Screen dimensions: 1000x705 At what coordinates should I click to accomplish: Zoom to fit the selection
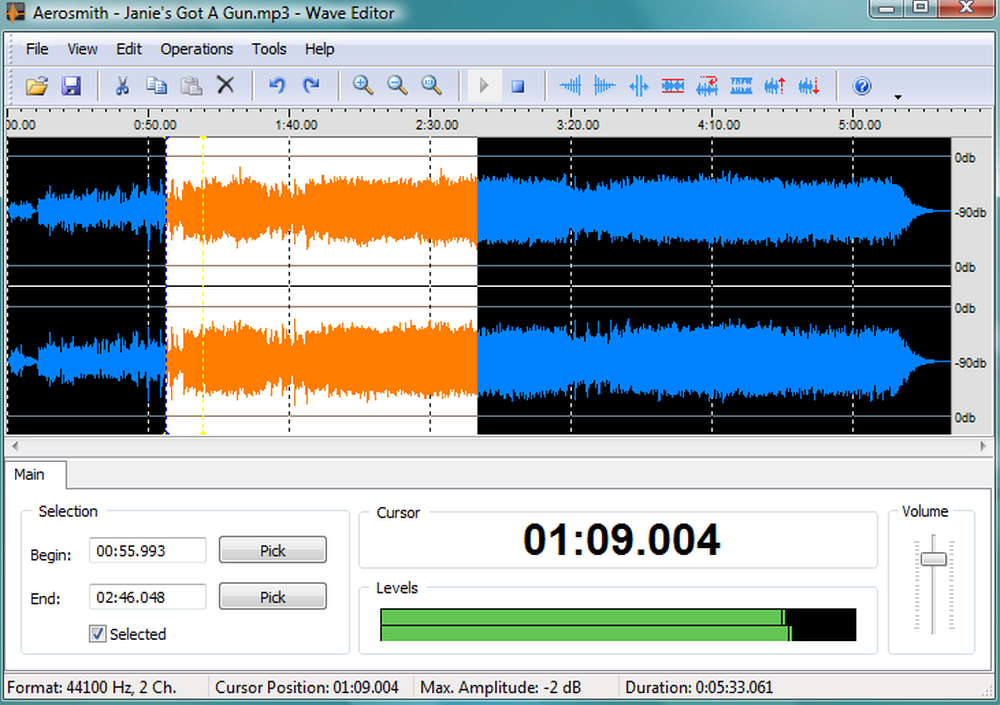(432, 85)
